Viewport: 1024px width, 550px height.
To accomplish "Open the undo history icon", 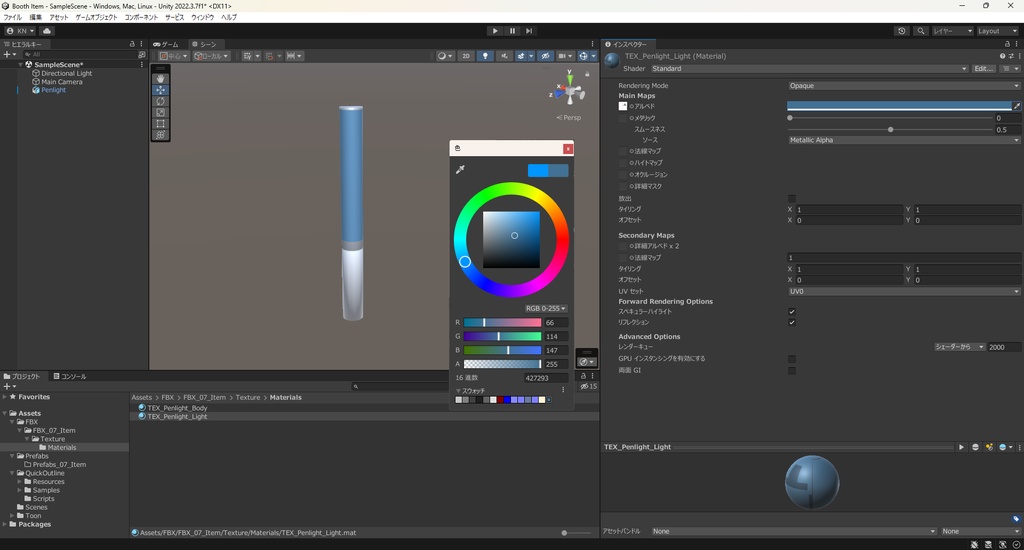I will coord(902,31).
